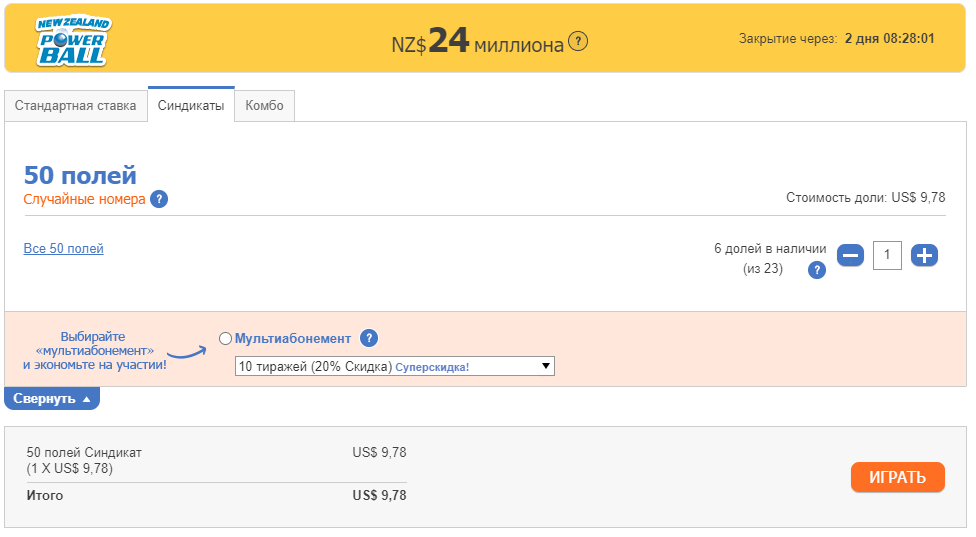Open help icon beside available shares count
The image size is (976, 537).
click(x=817, y=270)
